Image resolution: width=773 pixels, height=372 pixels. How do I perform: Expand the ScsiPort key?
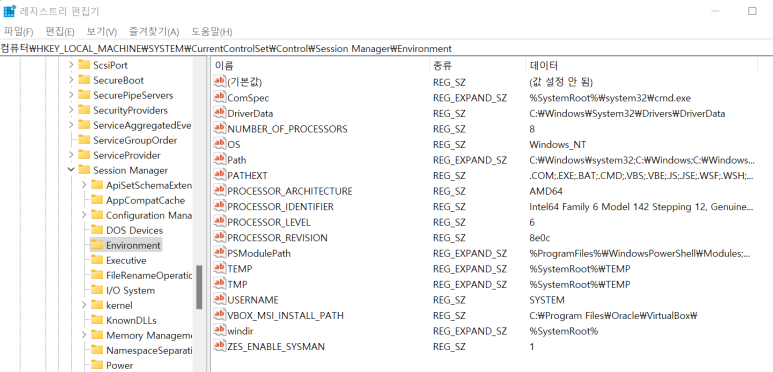(71, 65)
